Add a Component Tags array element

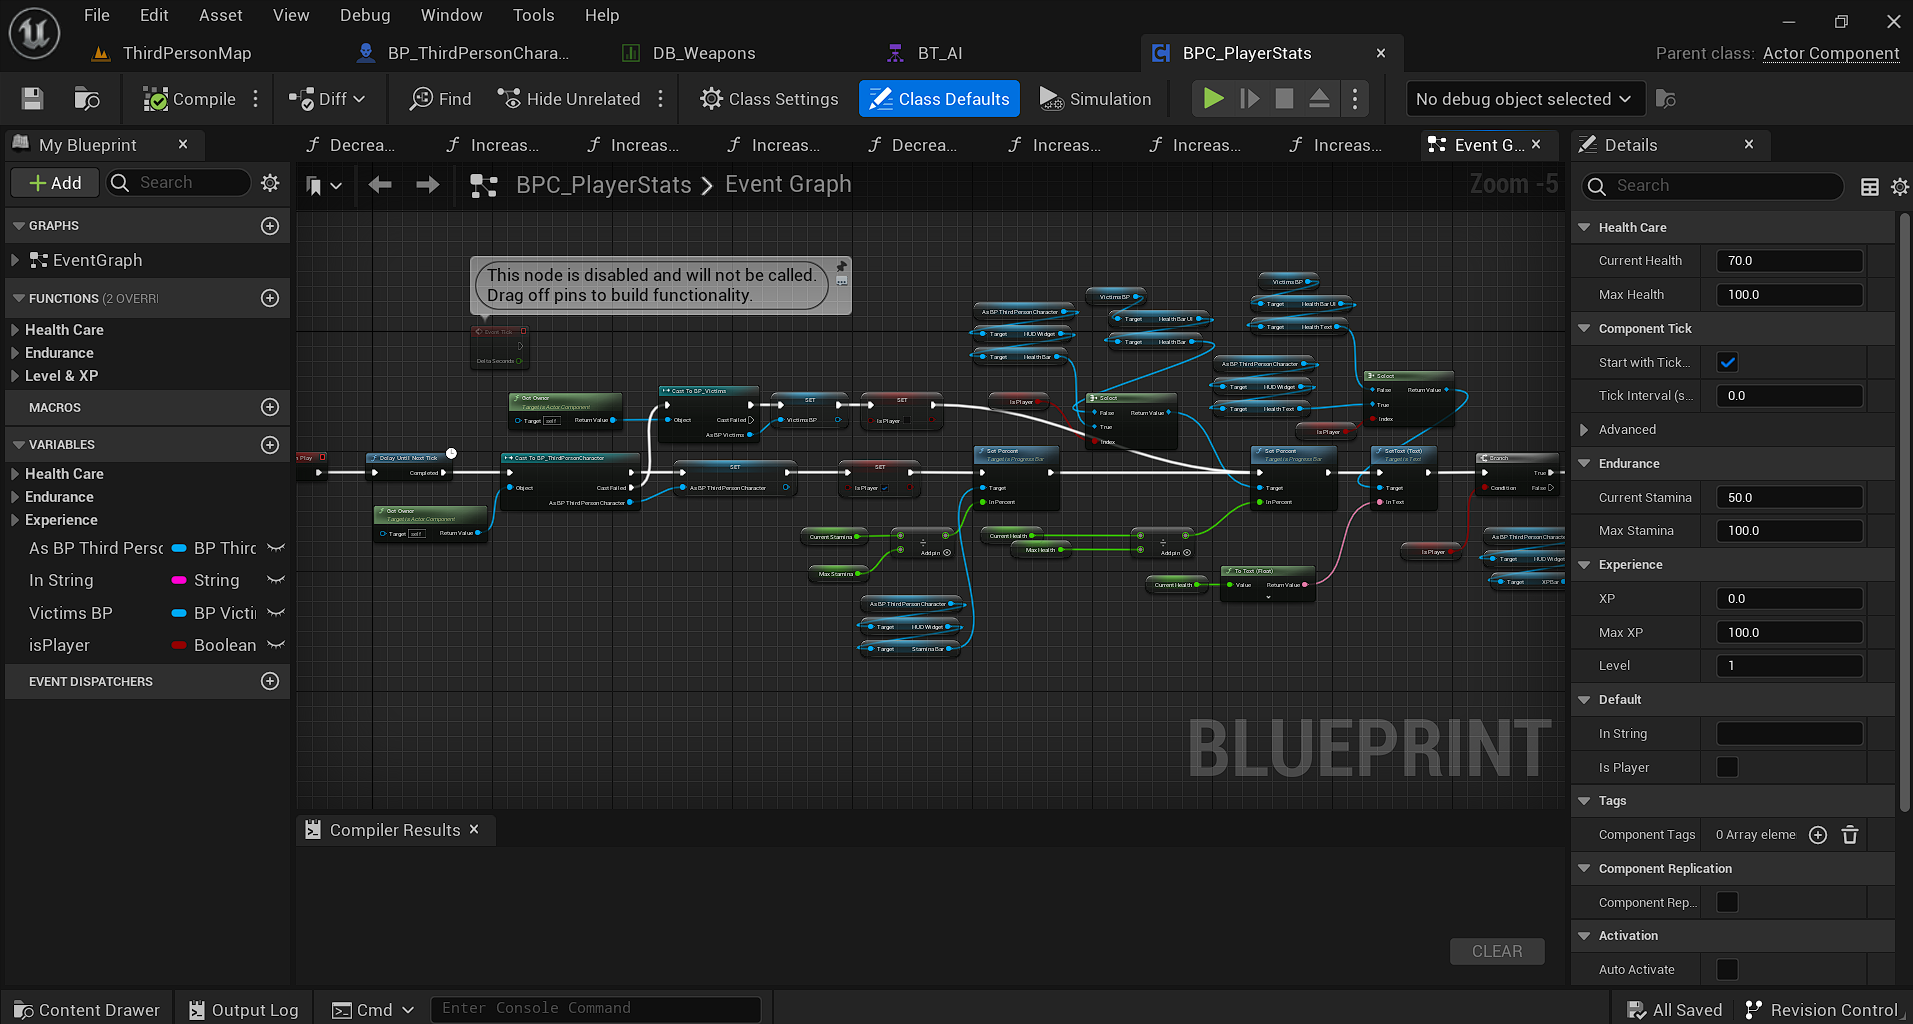point(1818,835)
